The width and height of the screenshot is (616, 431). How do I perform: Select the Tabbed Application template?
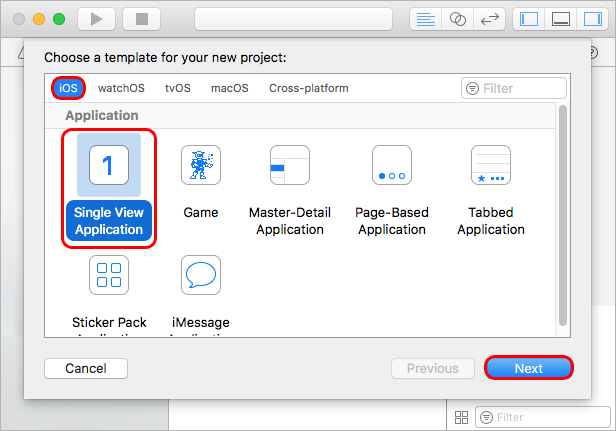pyautogui.click(x=490, y=165)
